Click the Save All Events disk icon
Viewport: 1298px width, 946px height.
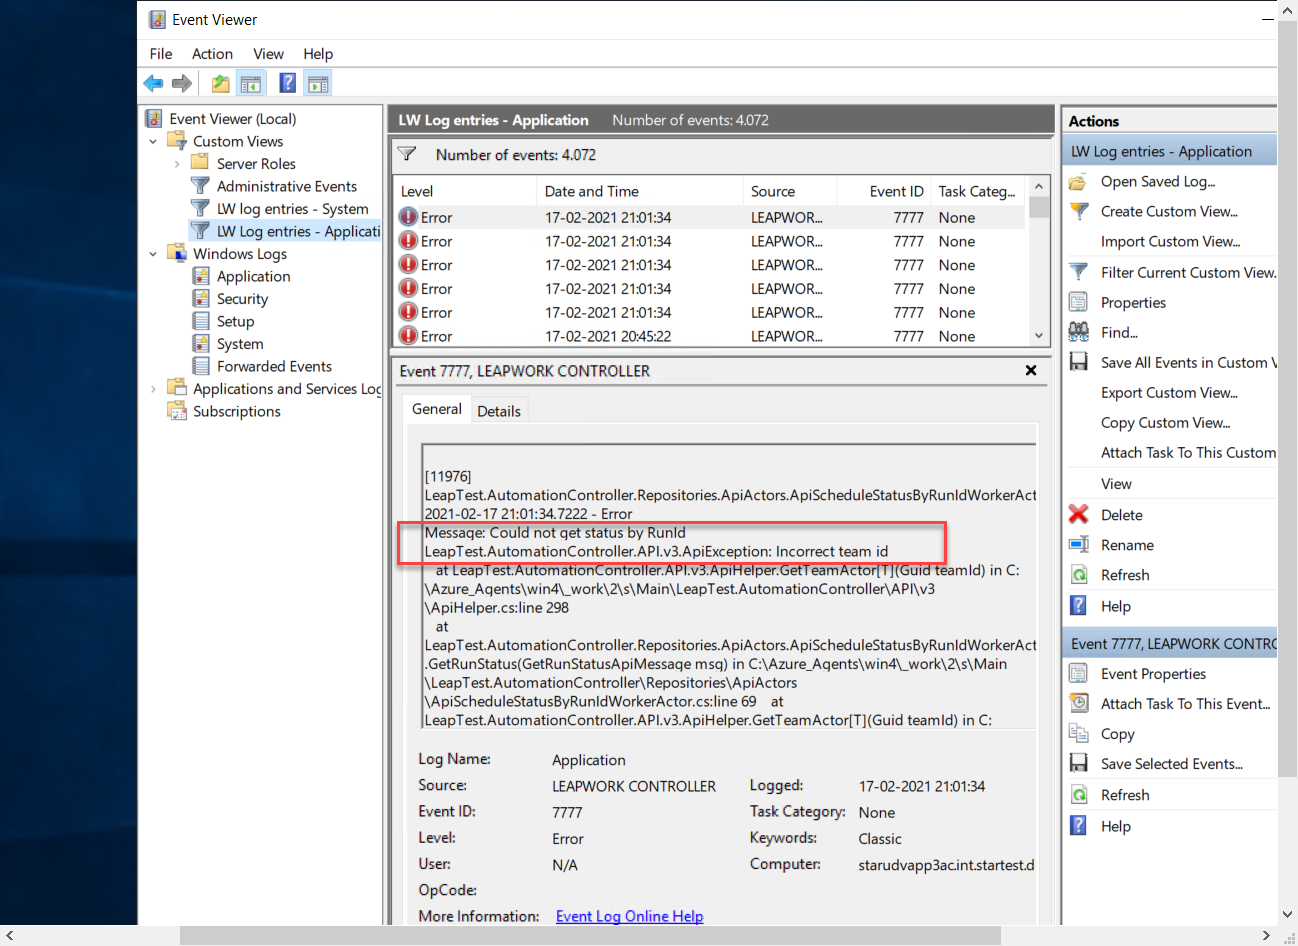pos(1078,362)
